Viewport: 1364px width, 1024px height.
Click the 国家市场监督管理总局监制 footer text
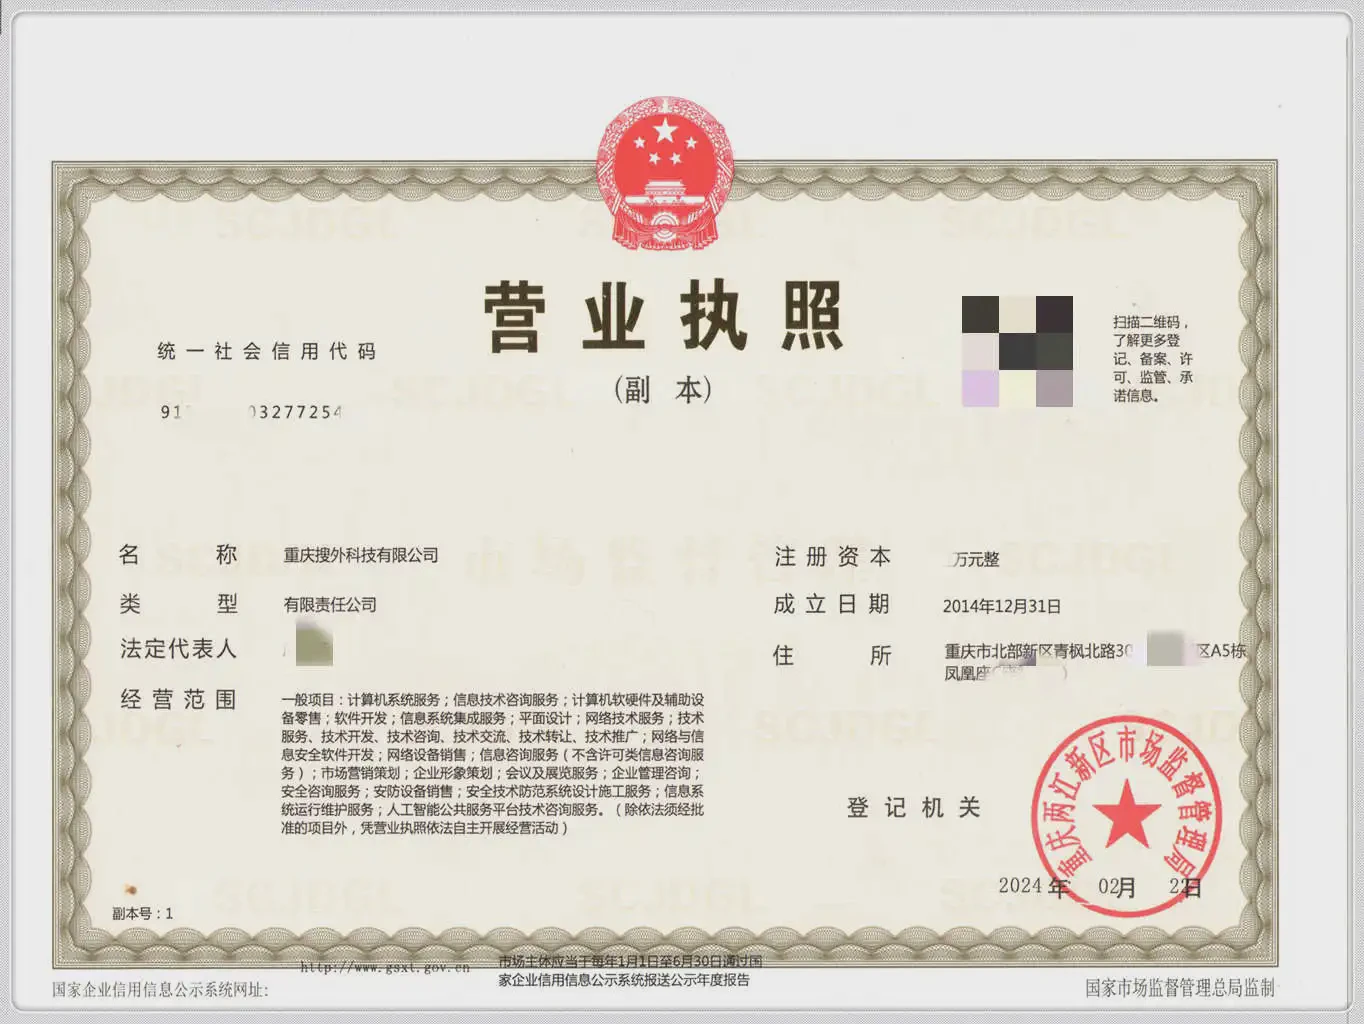(1180, 988)
